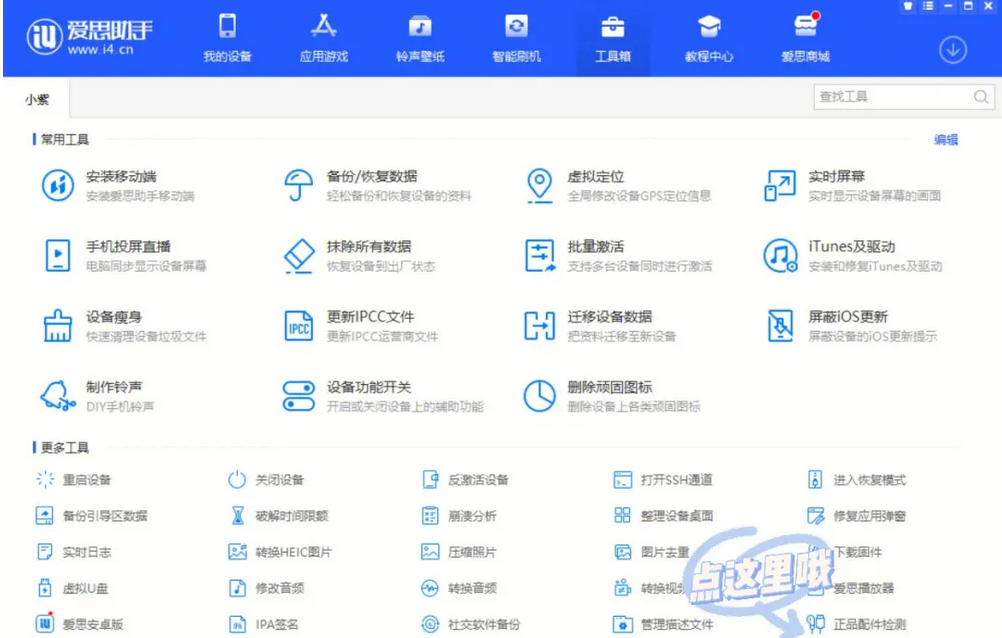This screenshot has height=638, width=1002.
Task: Open 更新IPCC文件 tool icon
Action: coord(298,326)
